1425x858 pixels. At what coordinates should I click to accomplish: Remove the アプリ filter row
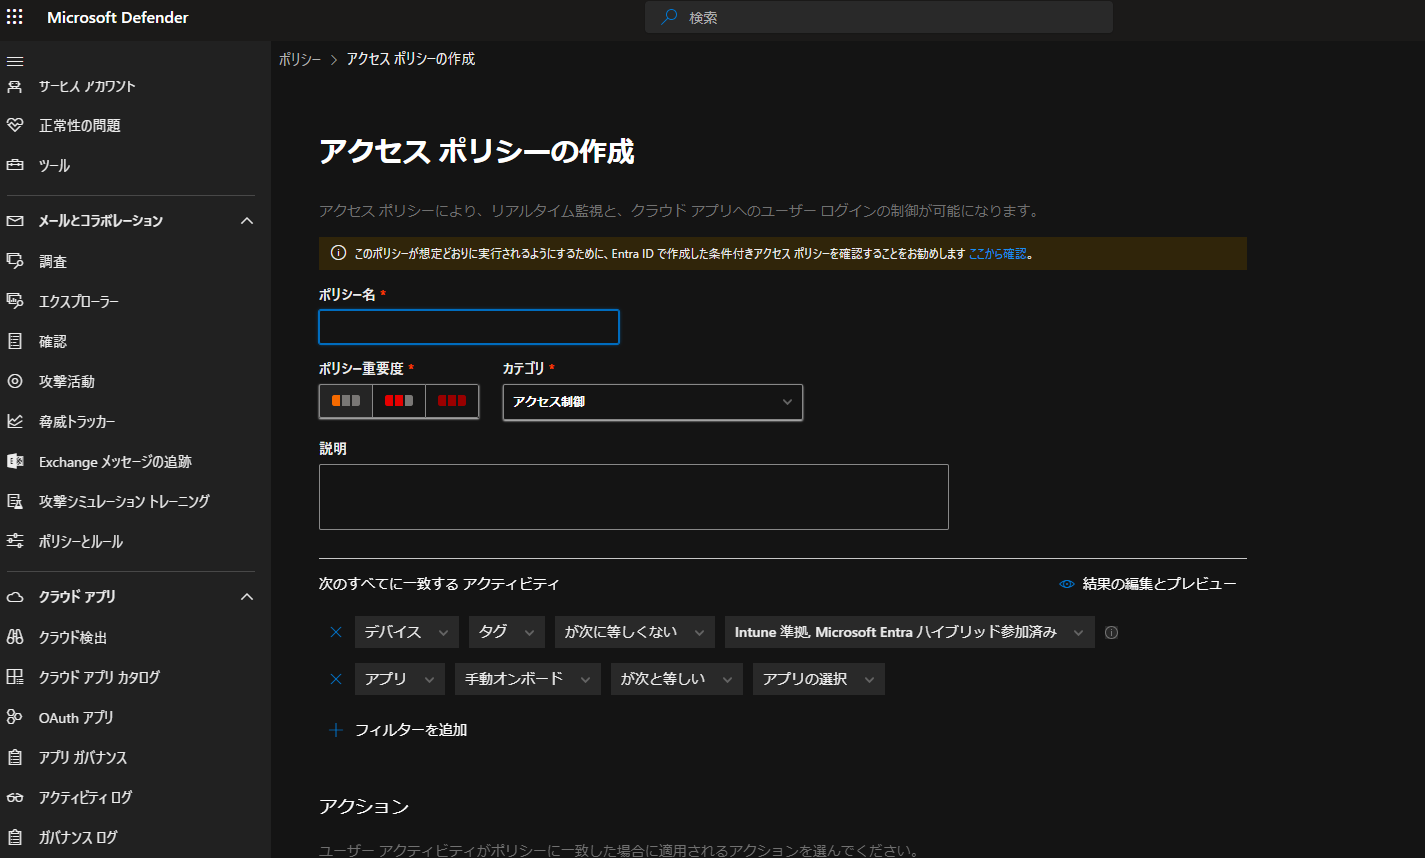[336, 679]
